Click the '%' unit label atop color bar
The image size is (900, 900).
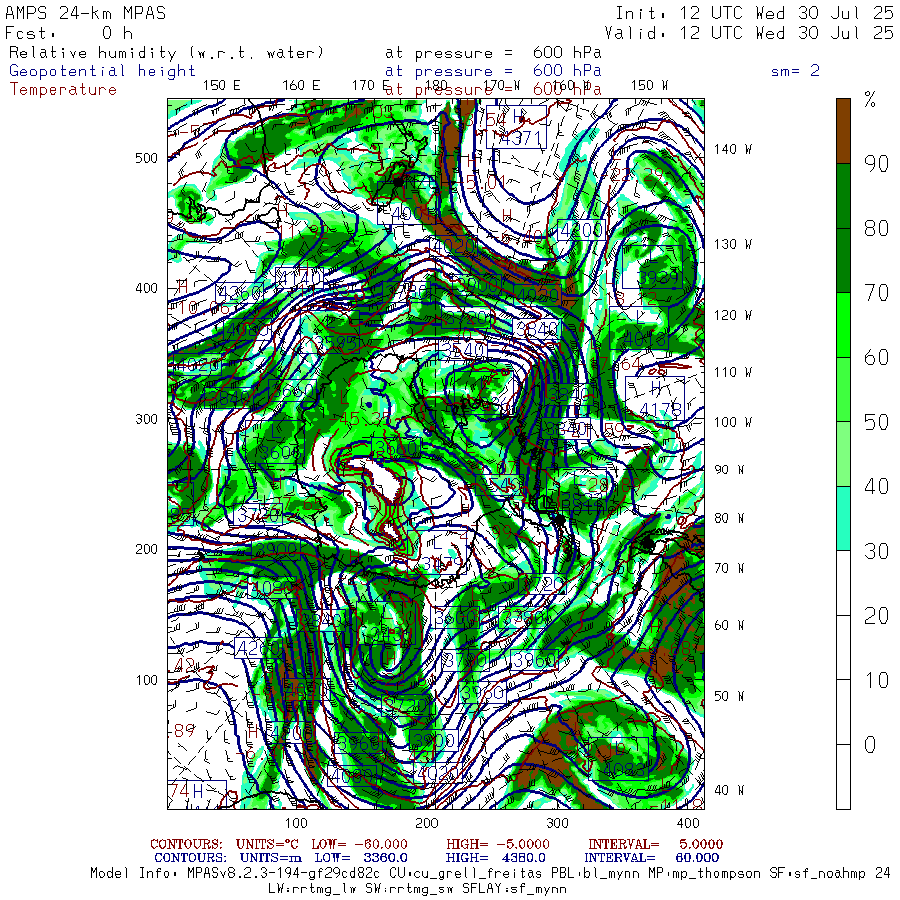tap(870, 100)
